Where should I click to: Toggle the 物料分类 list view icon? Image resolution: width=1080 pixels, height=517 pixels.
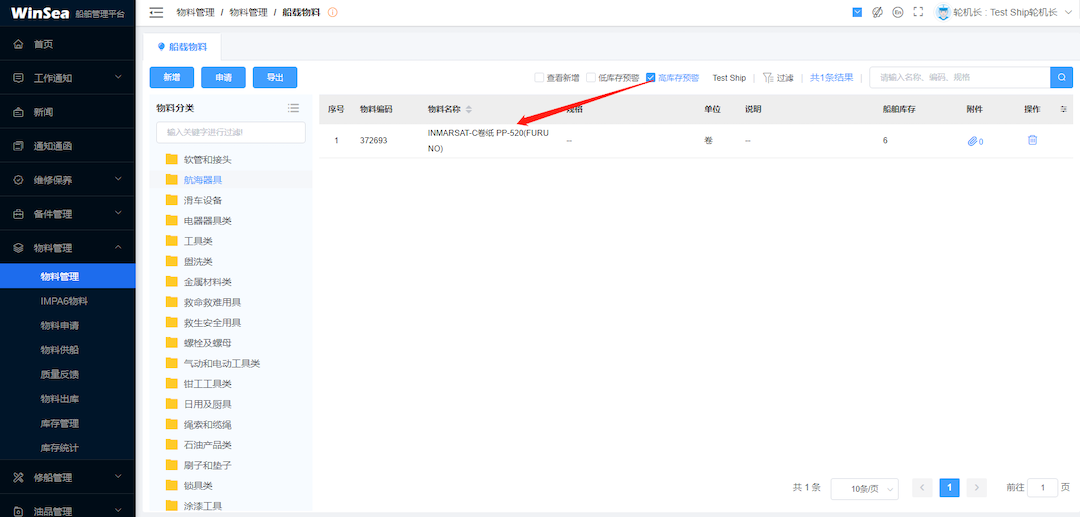(x=293, y=108)
